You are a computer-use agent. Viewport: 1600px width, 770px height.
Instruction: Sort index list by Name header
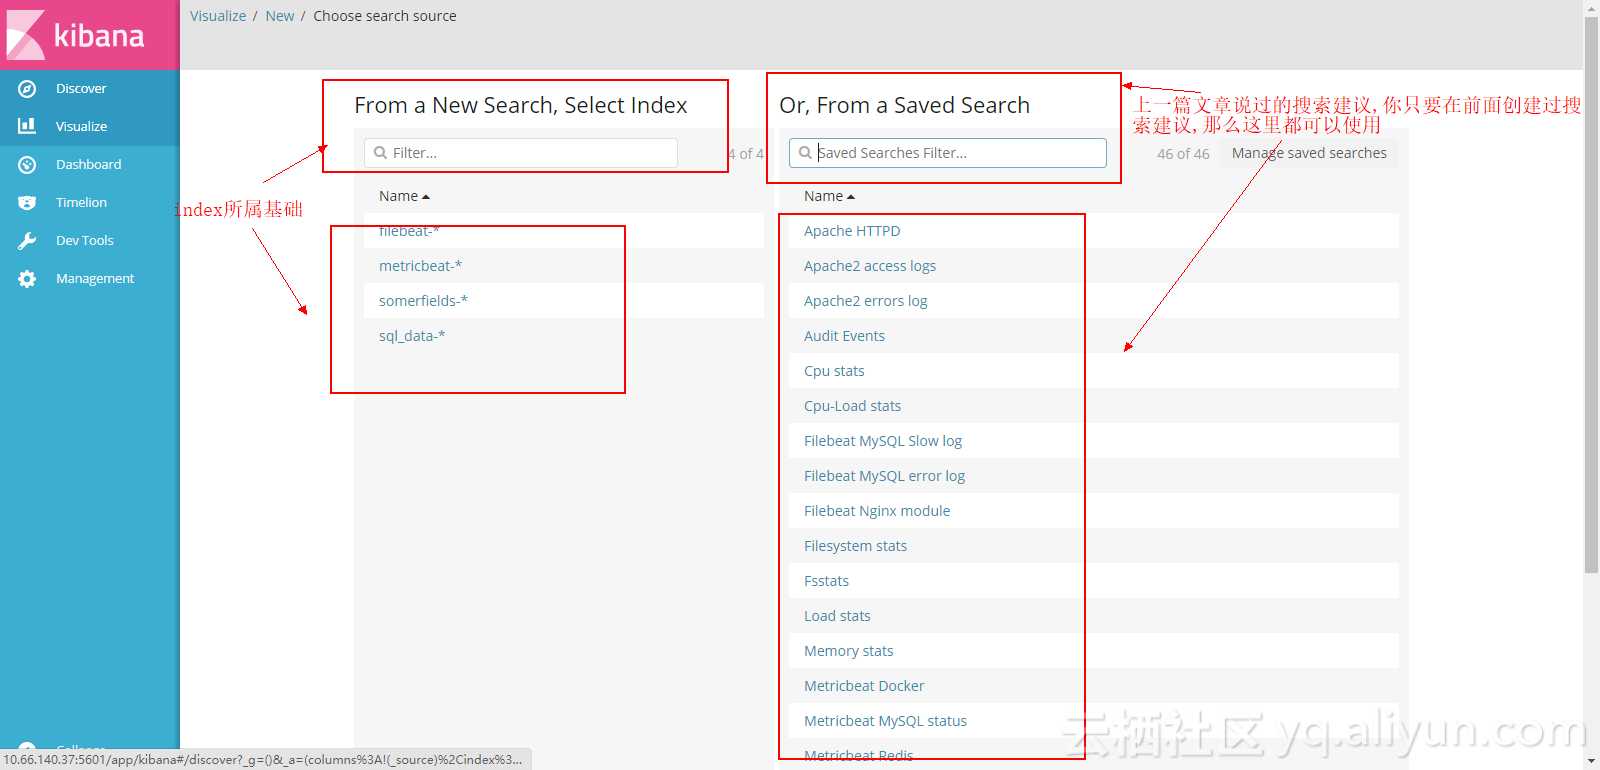tap(404, 196)
